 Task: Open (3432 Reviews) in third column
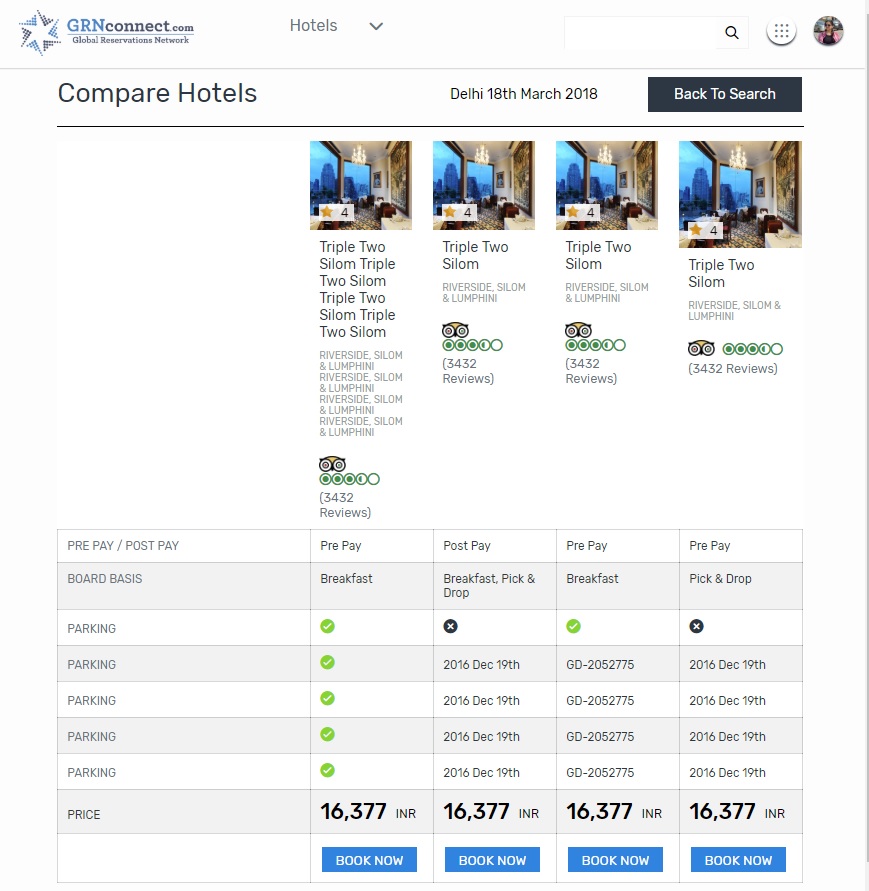point(591,371)
